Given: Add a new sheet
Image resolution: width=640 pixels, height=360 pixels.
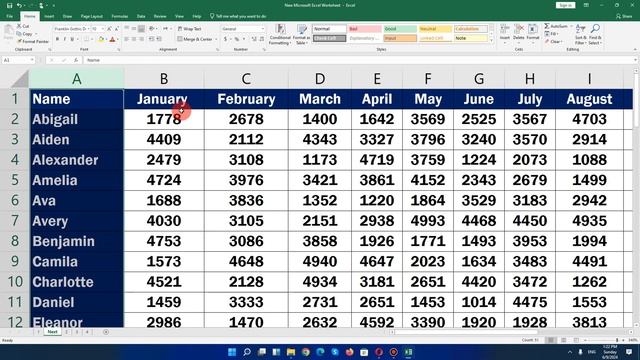Looking at the screenshot, I should click(x=106, y=332).
